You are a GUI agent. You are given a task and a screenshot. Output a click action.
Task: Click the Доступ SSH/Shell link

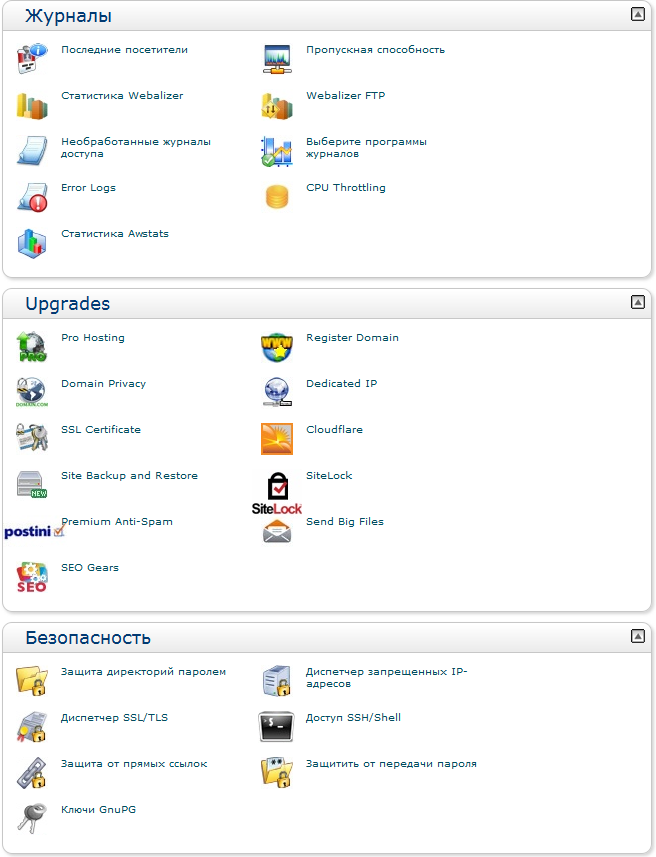(353, 718)
